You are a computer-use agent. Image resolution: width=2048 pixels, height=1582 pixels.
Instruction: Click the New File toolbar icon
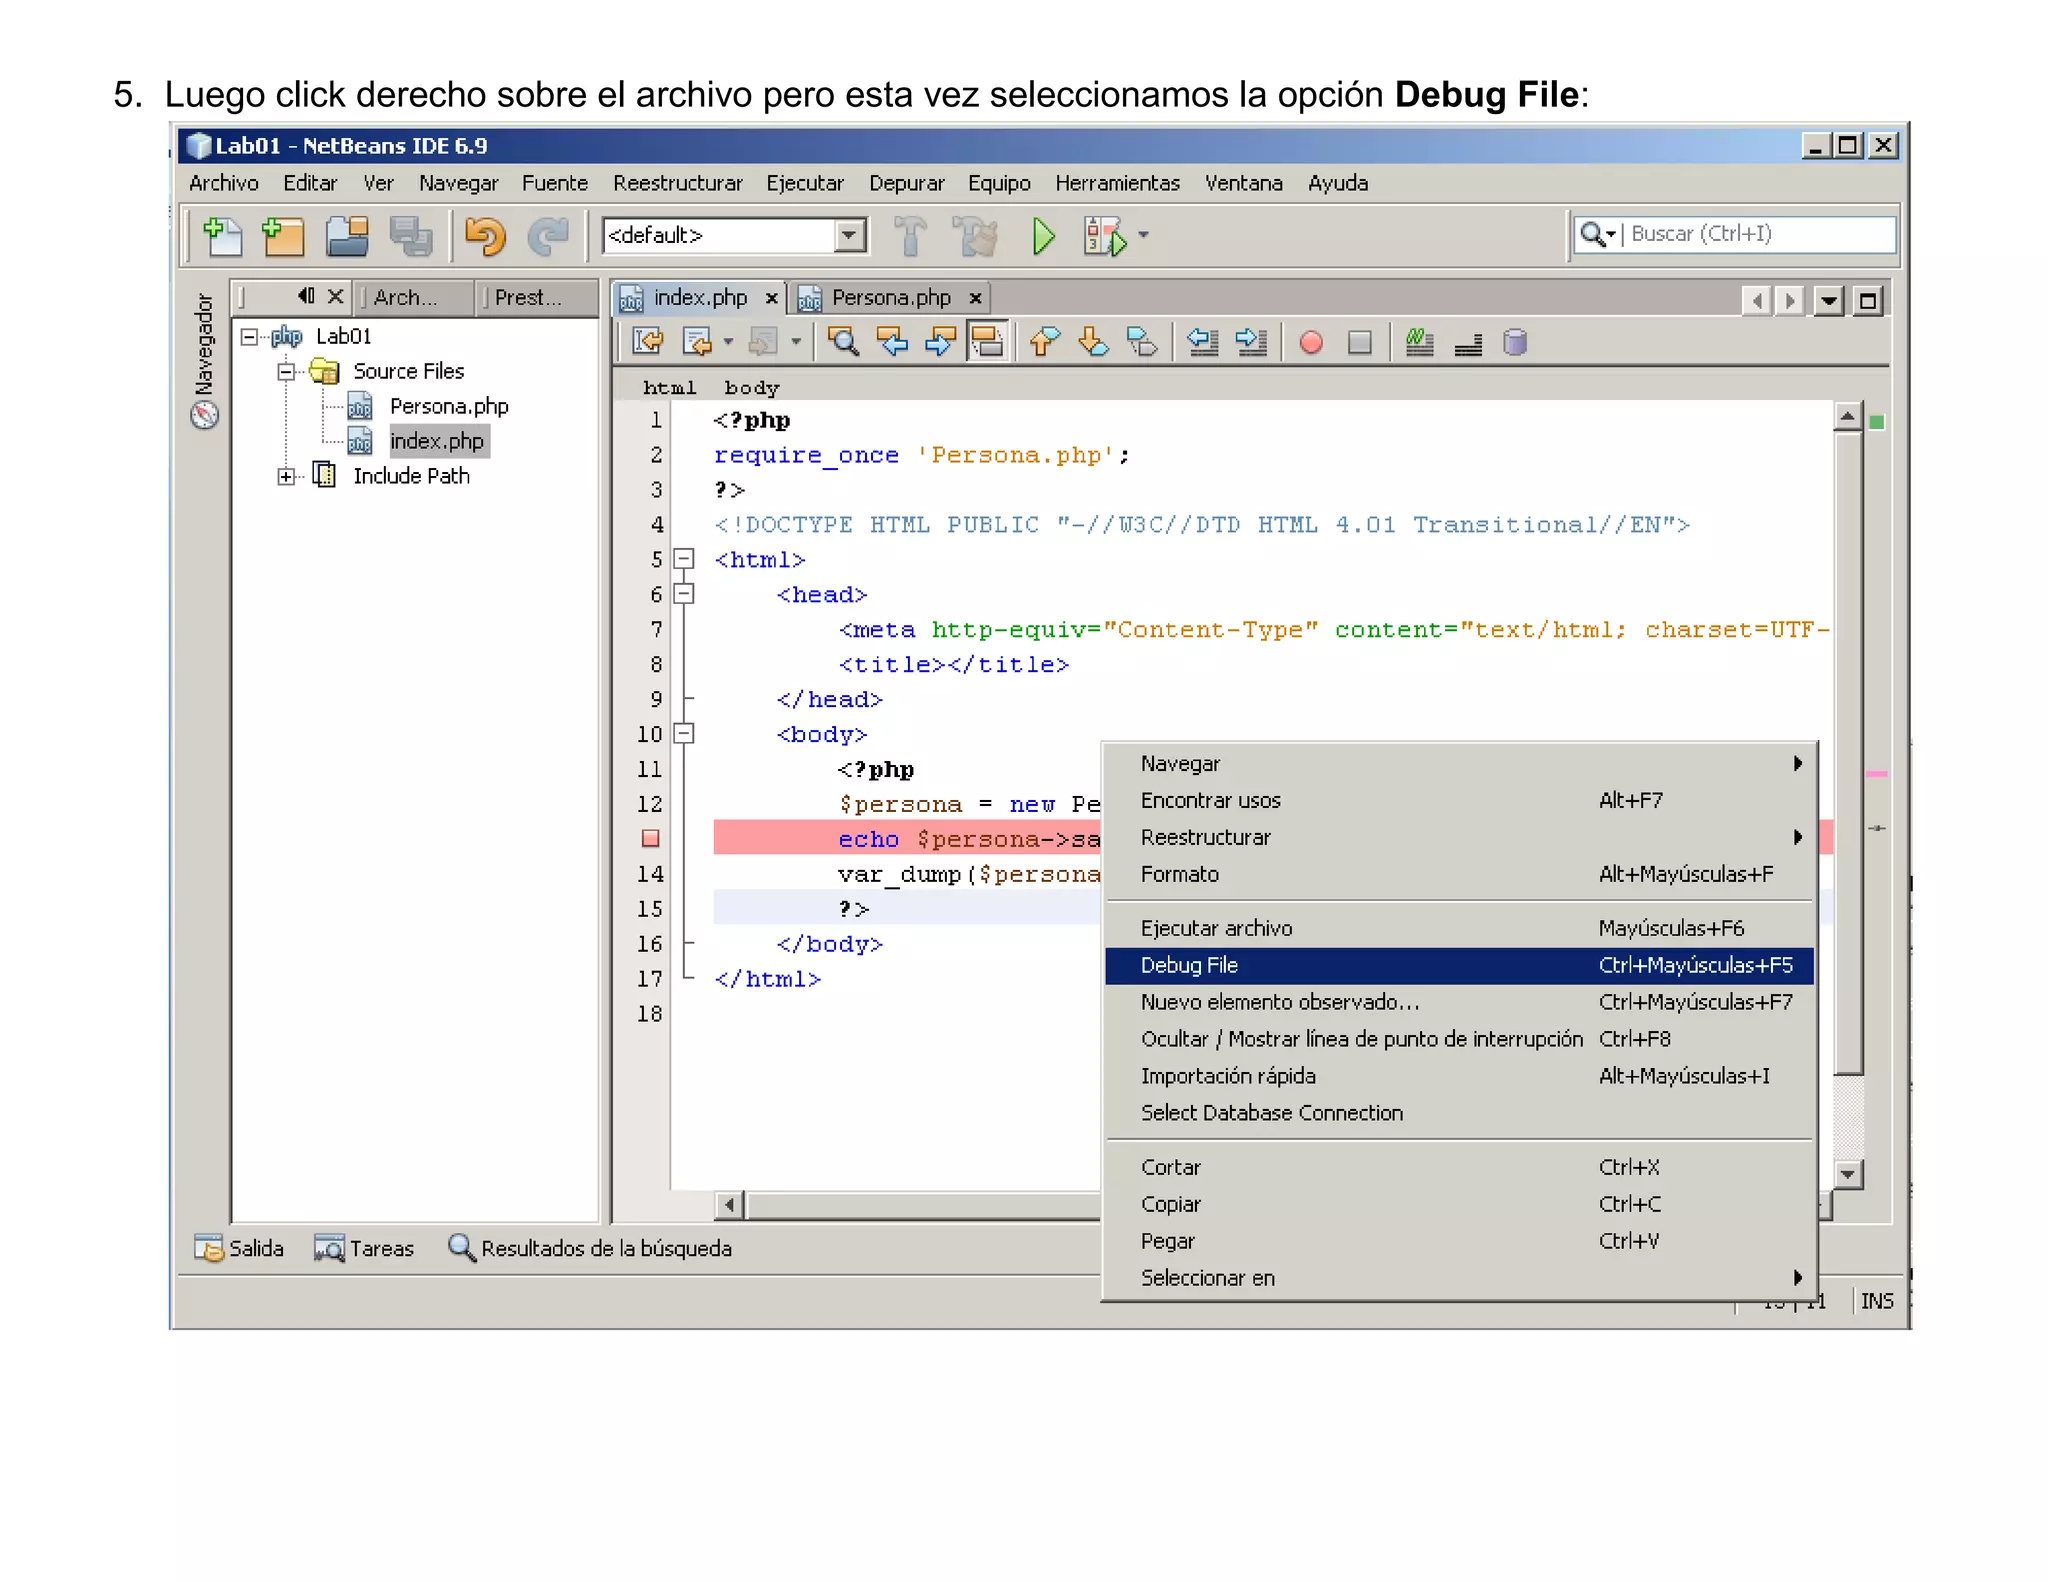(222, 237)
